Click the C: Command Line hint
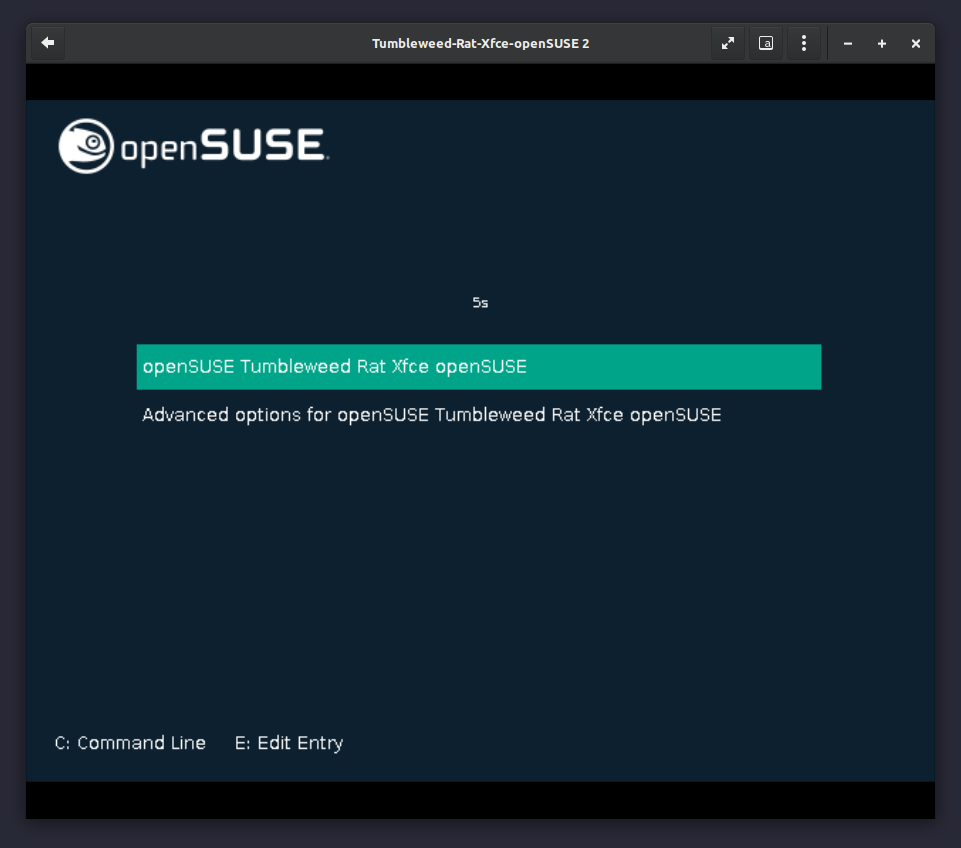Image resolution: width=961 pixels, height=848 pixels. click(130, 743)
